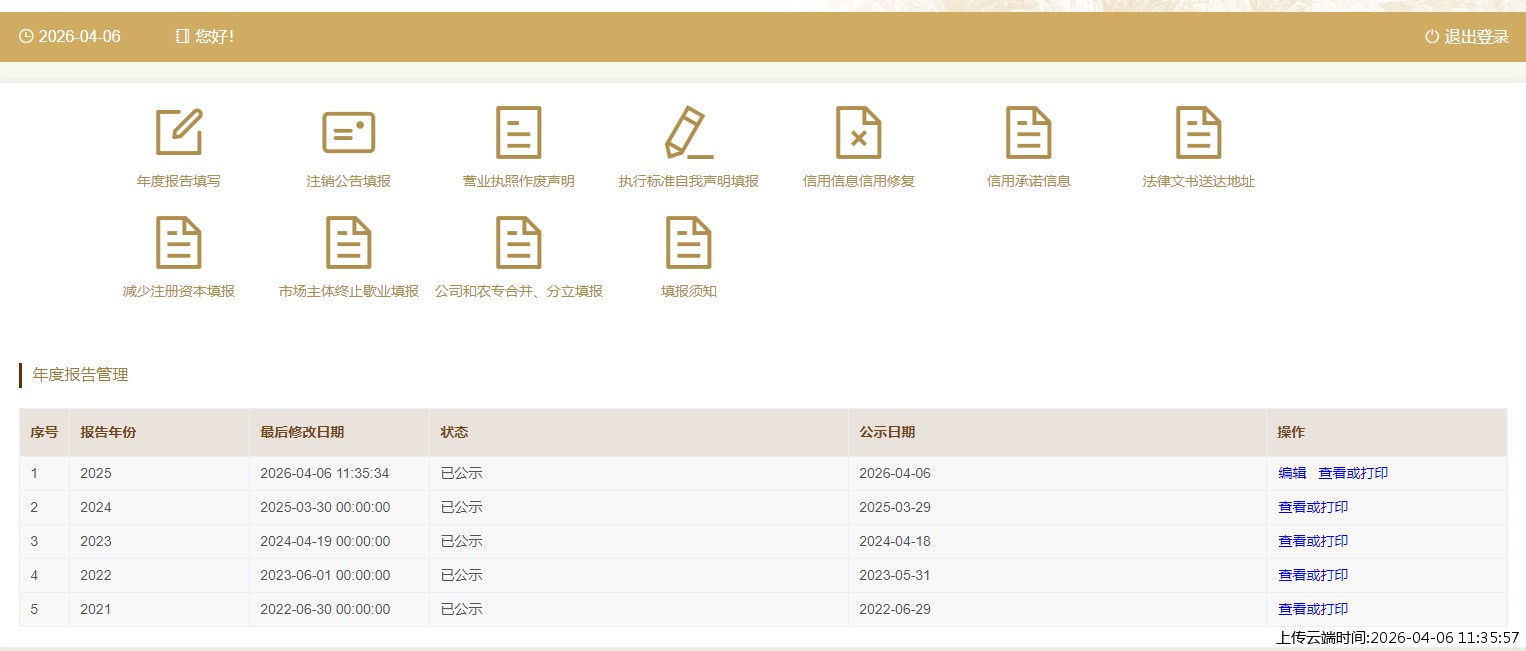Click the 报告年份 column header

(108, 432)
